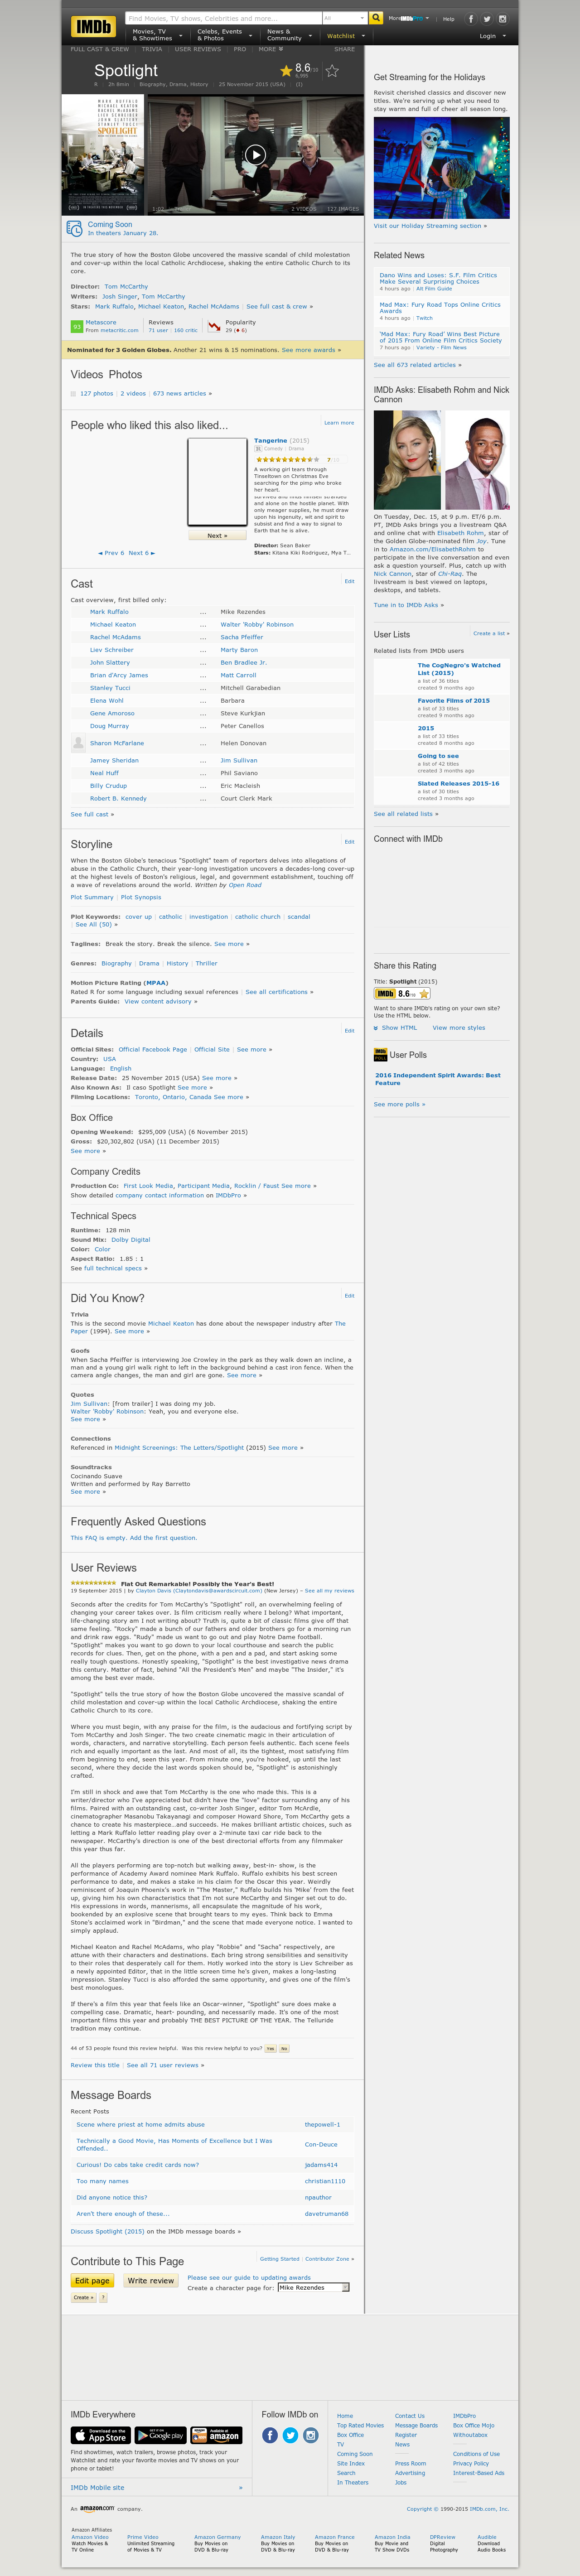The image size is (580, 2576).
Task: Play the Spotlight trailer video
Action: [256, 154]
